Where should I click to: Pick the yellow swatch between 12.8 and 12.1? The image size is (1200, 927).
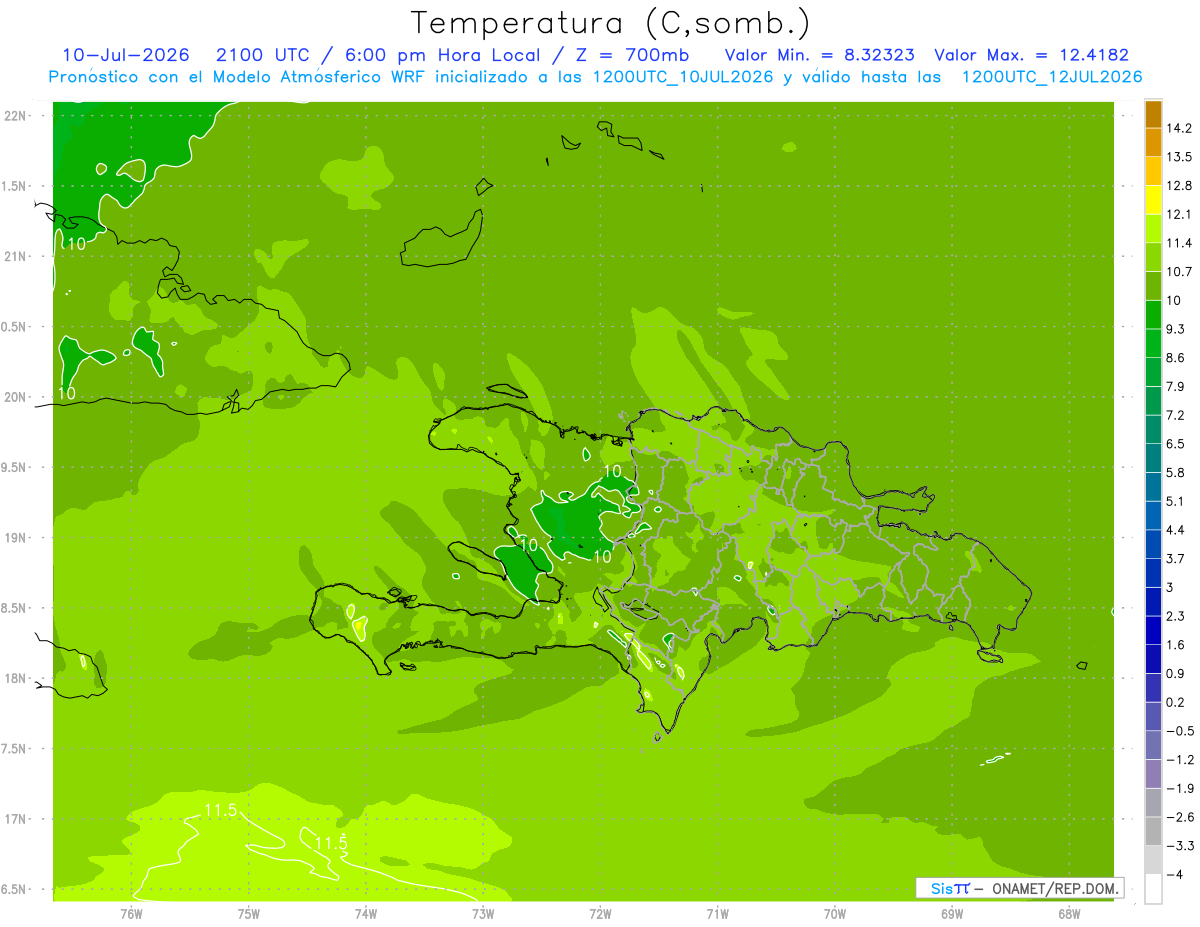point(1153,200)
